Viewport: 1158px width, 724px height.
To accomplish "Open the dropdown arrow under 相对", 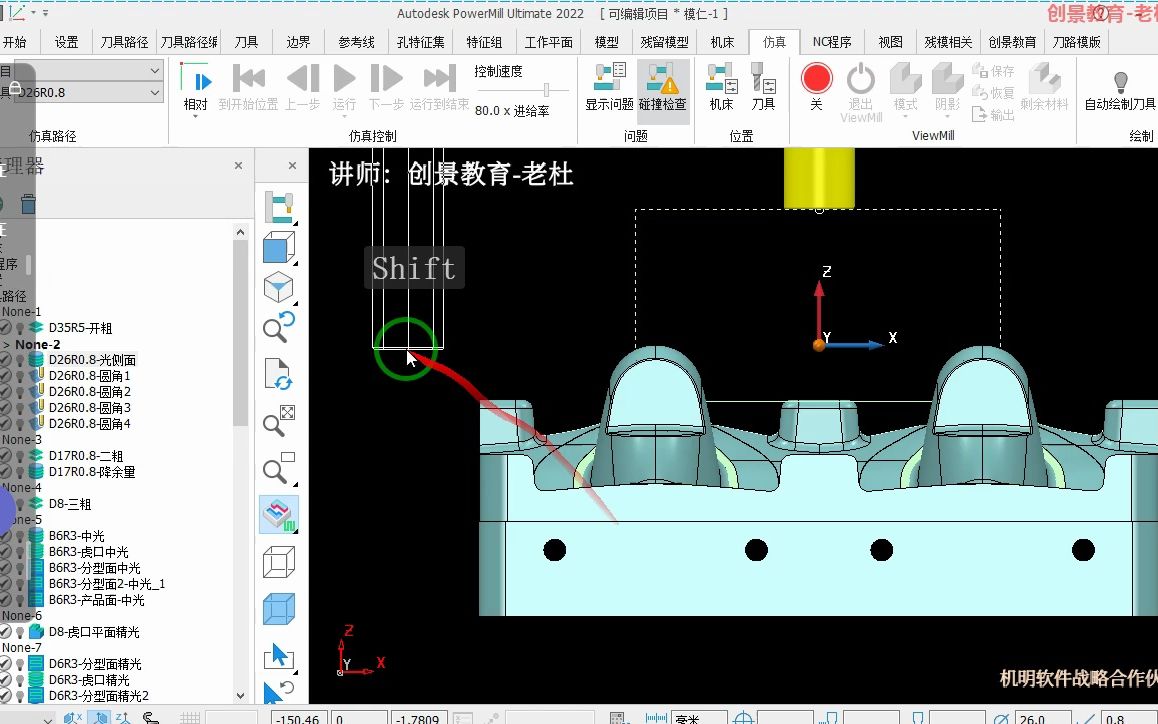I will tap(195, 117).
